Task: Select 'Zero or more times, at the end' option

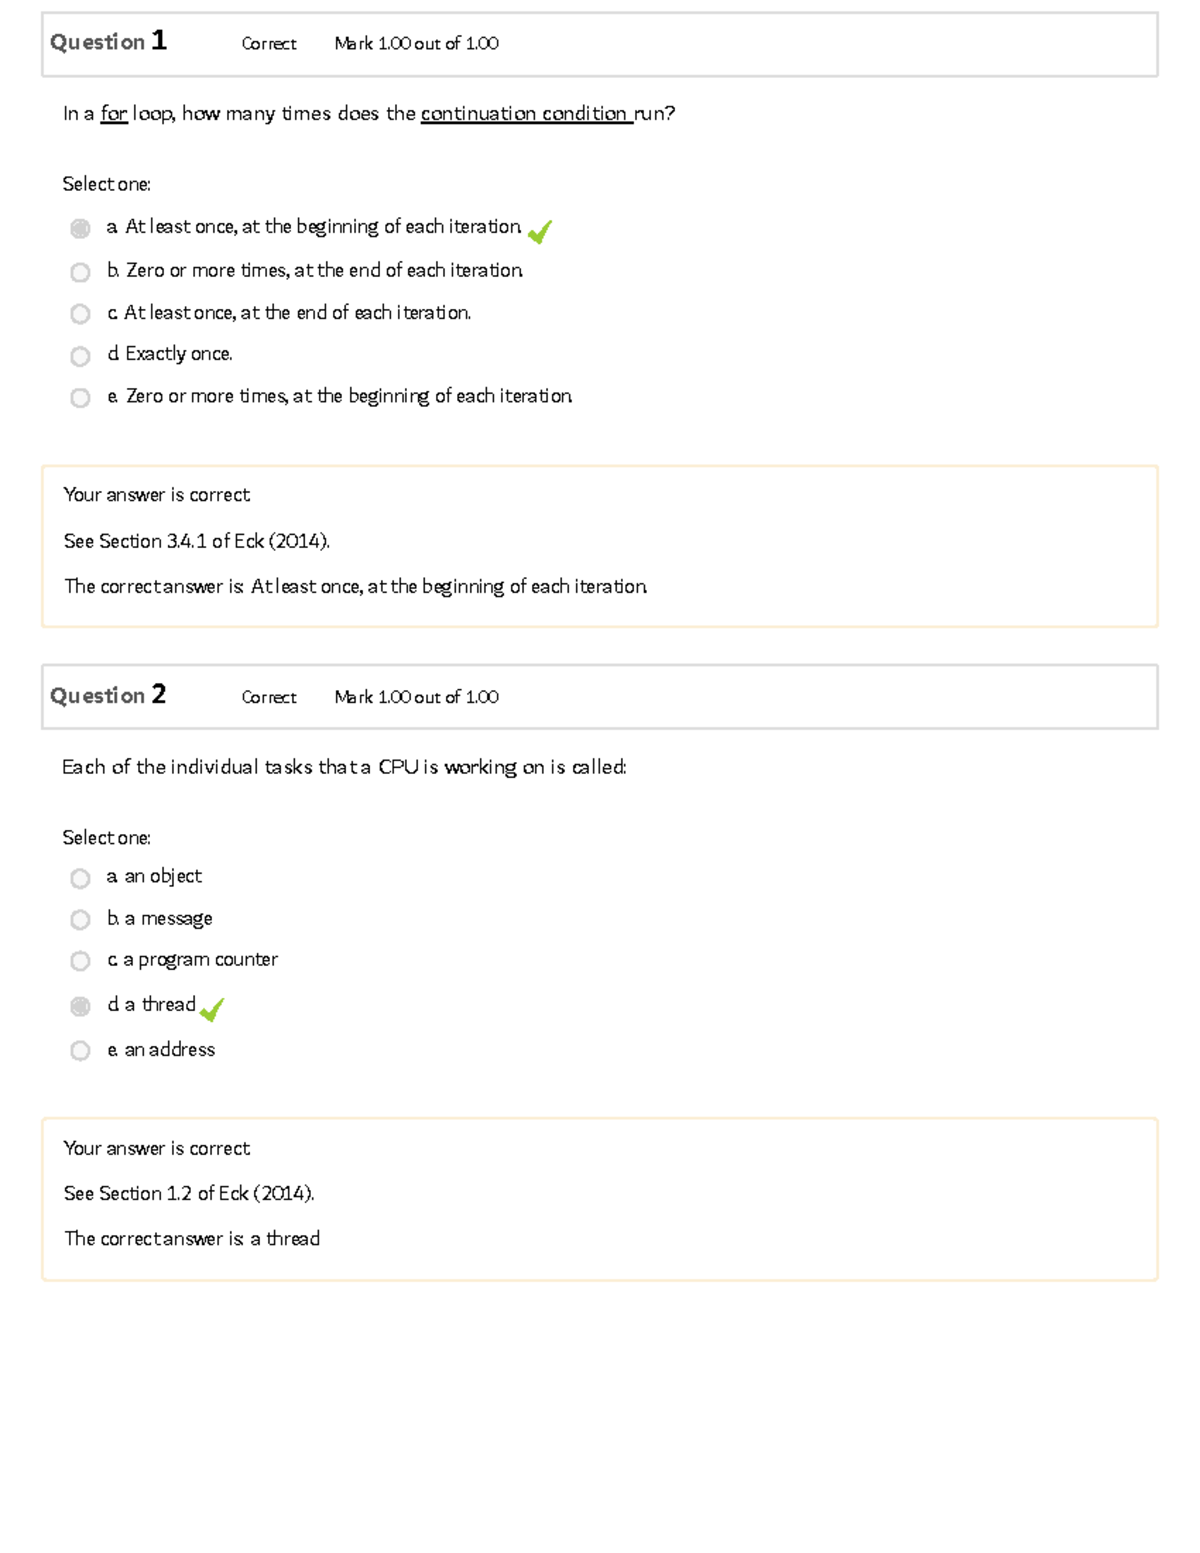Action: coord(80,272)
